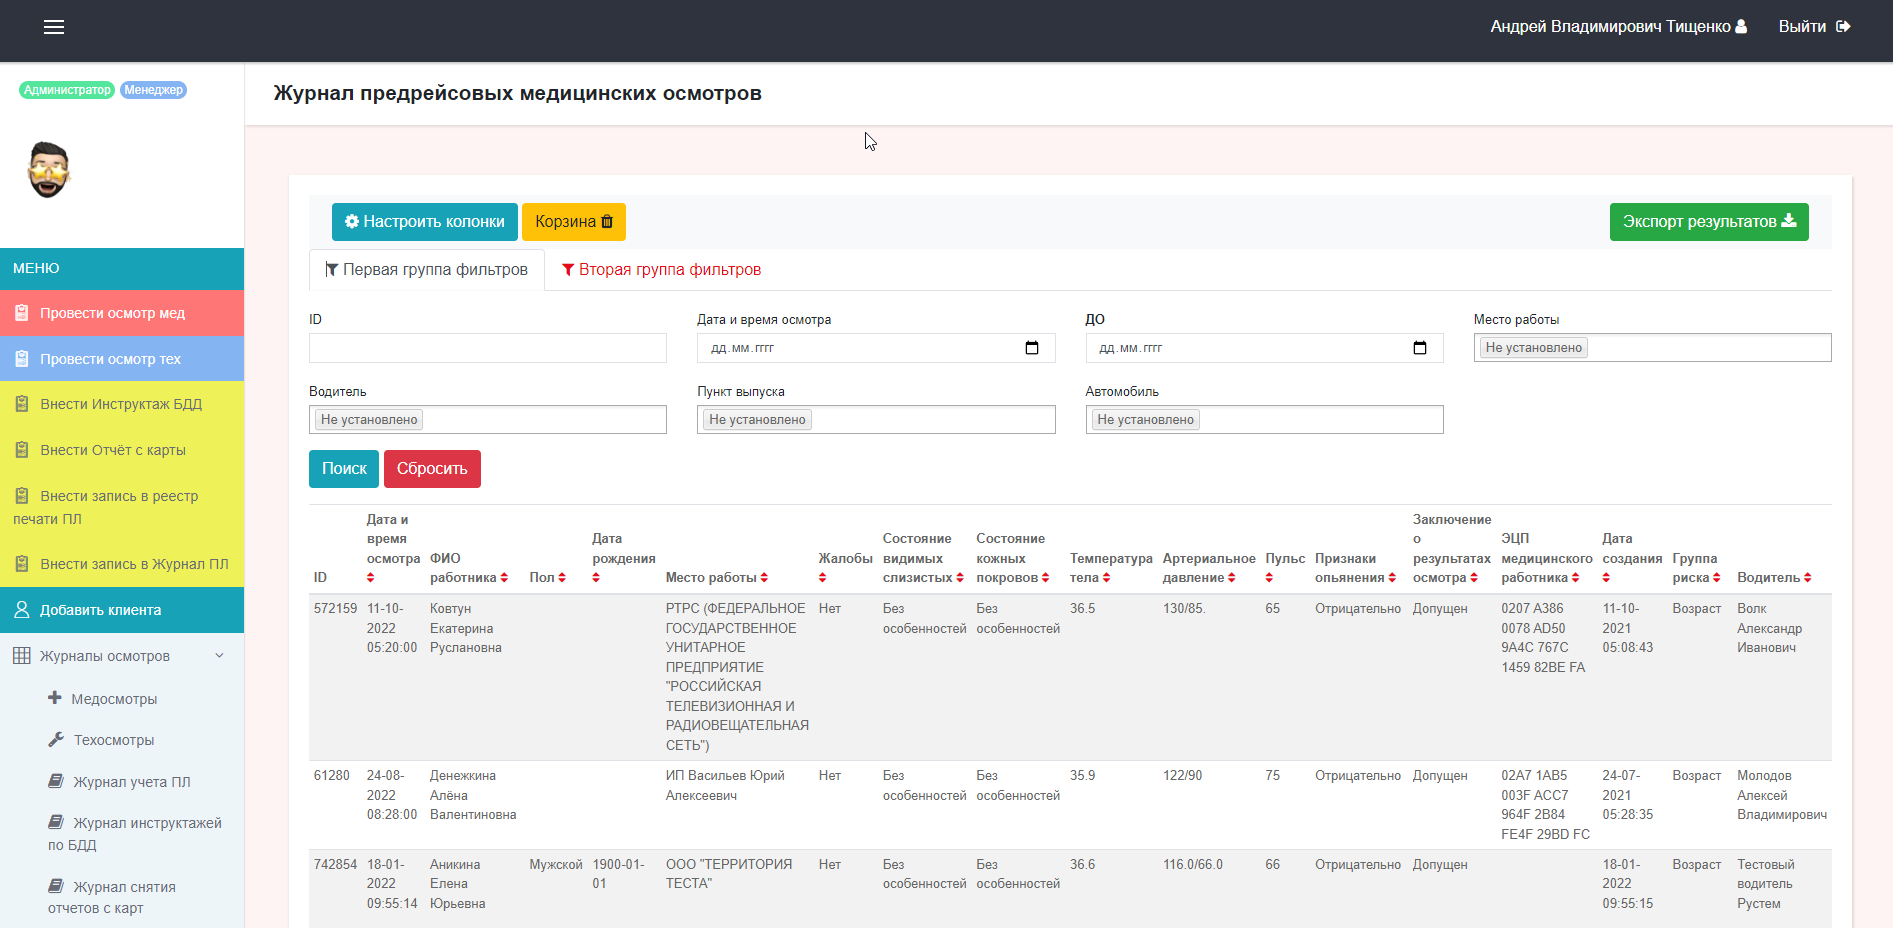This screenshot has height=928, width=1893.
Task: Sort by Дата создания column
Action: pyautogui.click(x=1606, y=578)
